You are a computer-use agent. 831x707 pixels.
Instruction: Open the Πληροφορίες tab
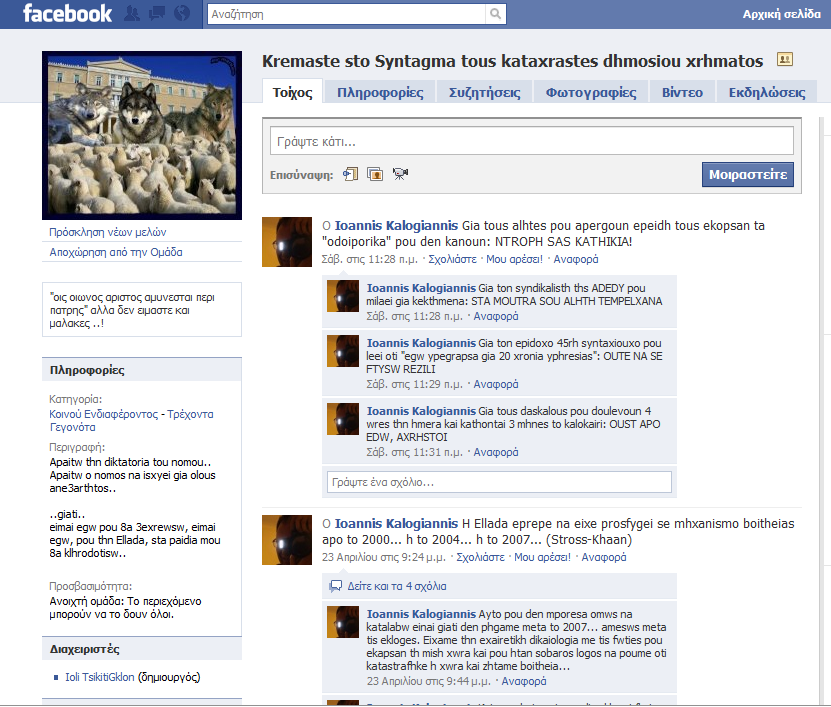(x=381, y=92)
